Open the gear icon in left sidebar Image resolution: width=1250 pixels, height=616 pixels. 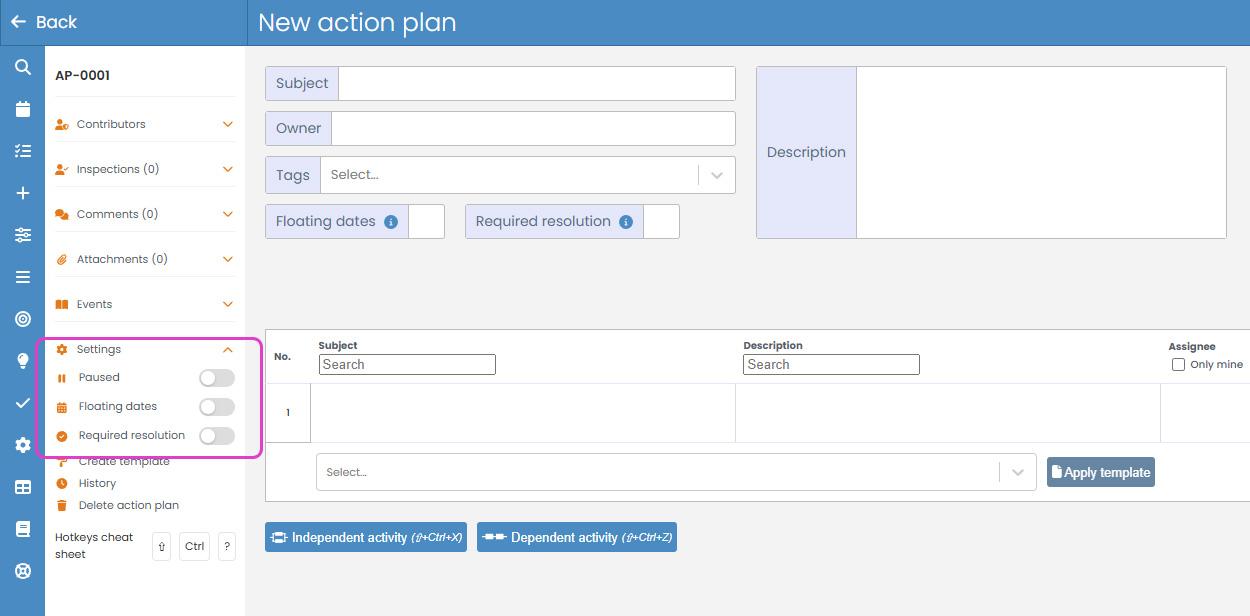point(22,445)
